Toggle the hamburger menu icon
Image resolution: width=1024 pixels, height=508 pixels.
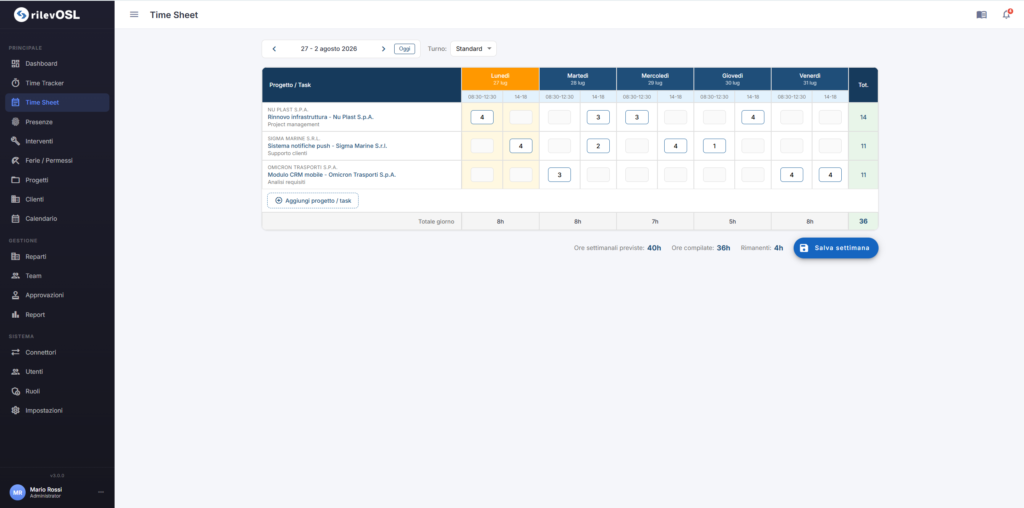134,14
